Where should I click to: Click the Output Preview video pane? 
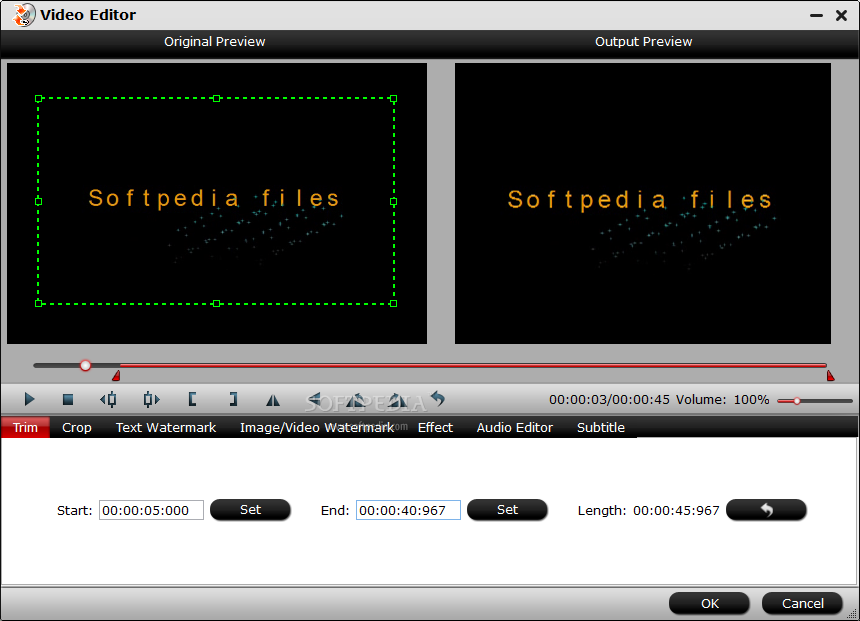coord(643,204)
